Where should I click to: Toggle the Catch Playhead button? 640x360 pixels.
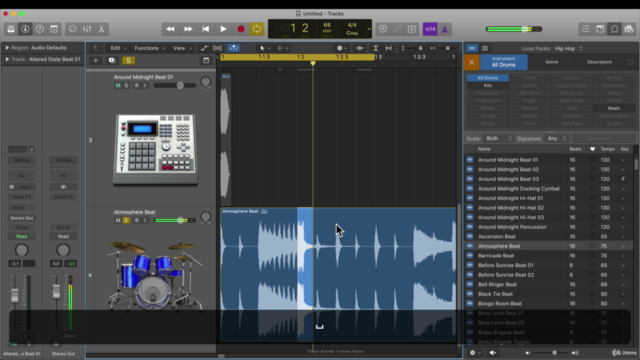233,48
